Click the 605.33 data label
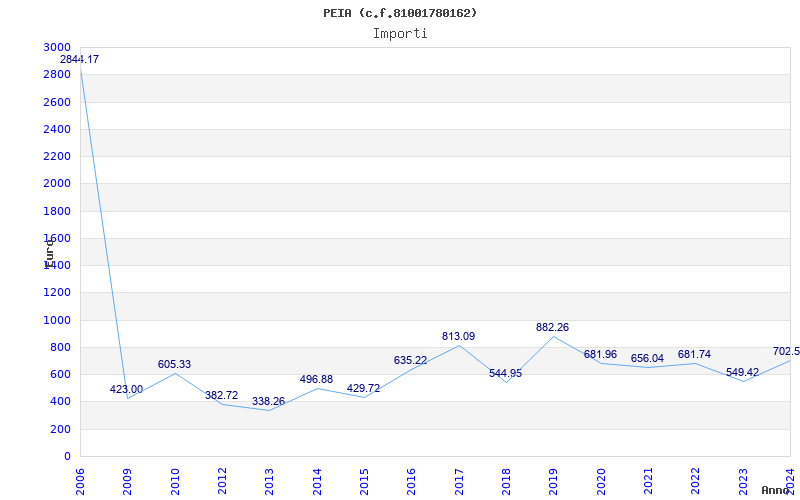Viewport: 800px width, 500px height. click(x=174, y=364)
